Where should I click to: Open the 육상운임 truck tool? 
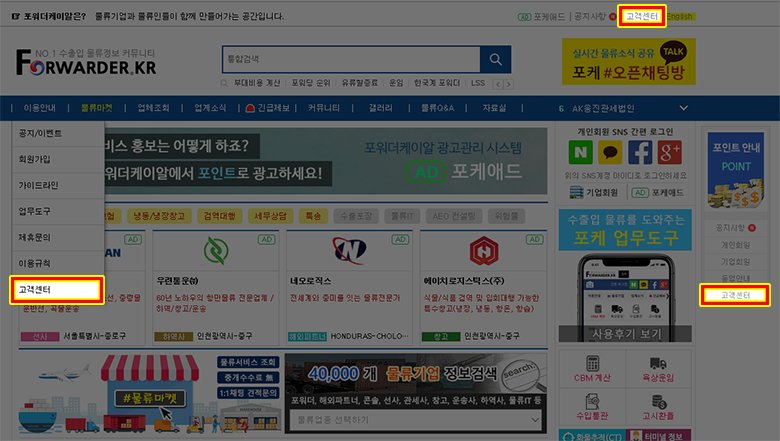[x=658, y=368]
